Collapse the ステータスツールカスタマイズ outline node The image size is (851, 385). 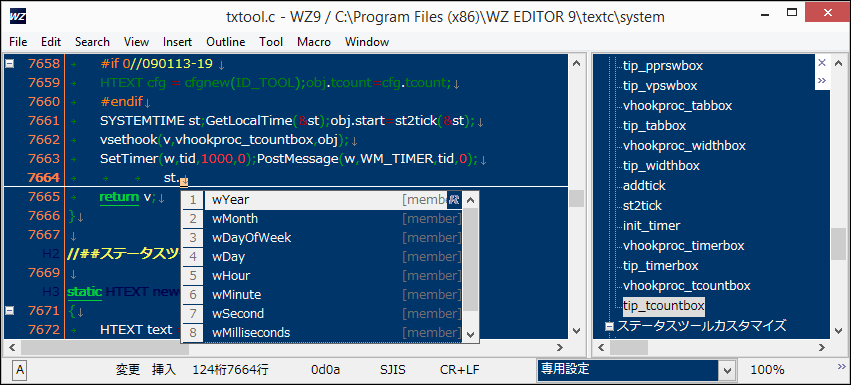coord(609,326)
